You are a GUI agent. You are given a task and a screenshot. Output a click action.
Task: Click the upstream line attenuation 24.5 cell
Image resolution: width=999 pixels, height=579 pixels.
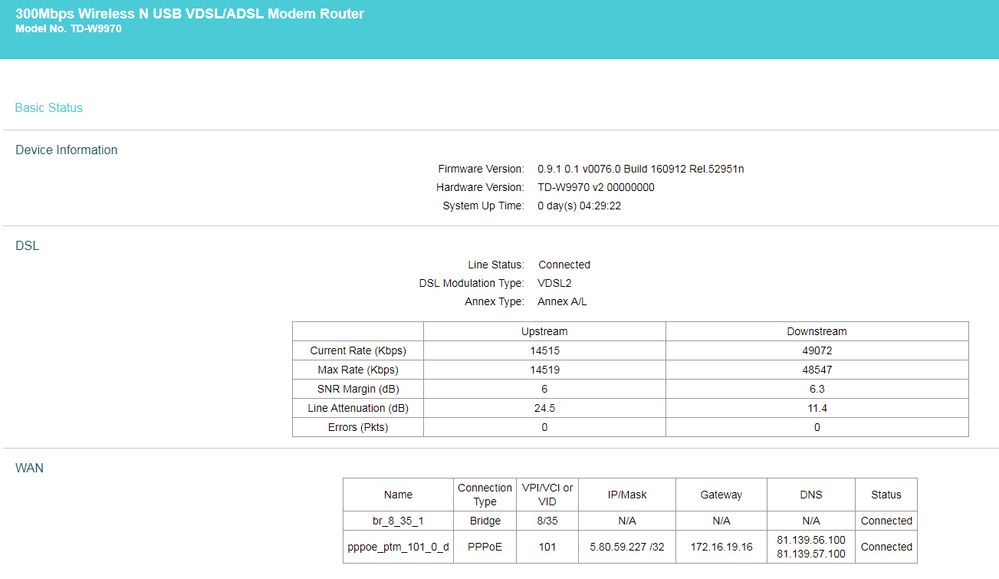click(x=544, y=408)
